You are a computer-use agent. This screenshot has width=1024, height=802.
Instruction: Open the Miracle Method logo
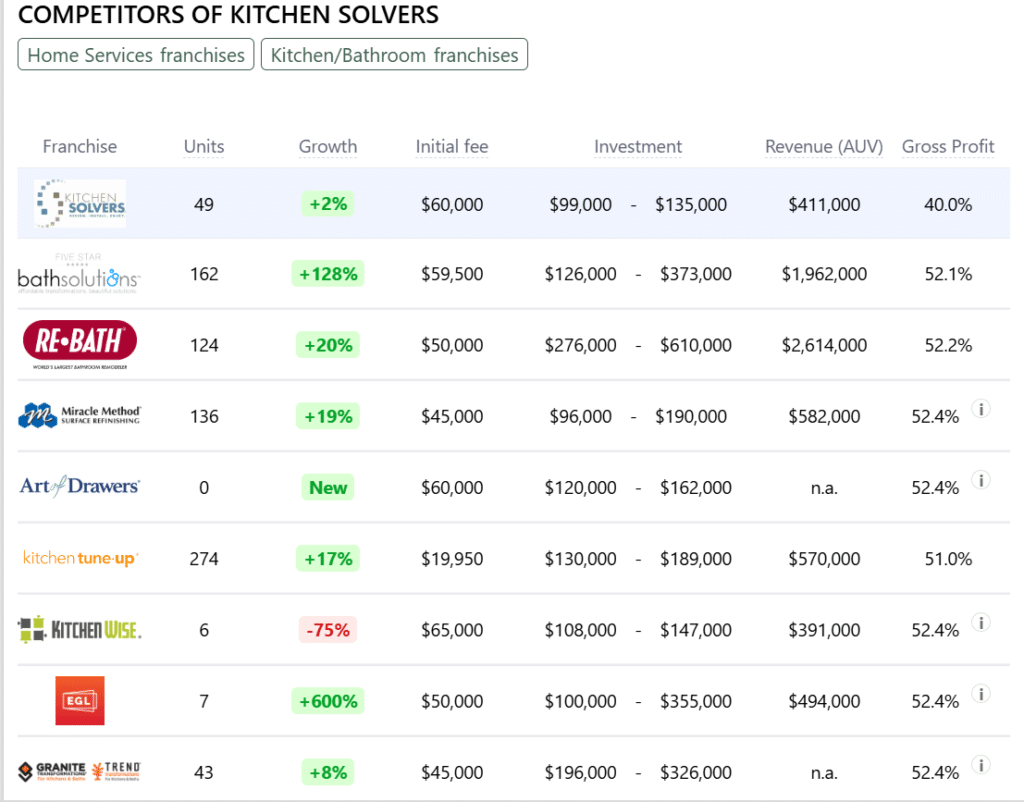point(80,415)
